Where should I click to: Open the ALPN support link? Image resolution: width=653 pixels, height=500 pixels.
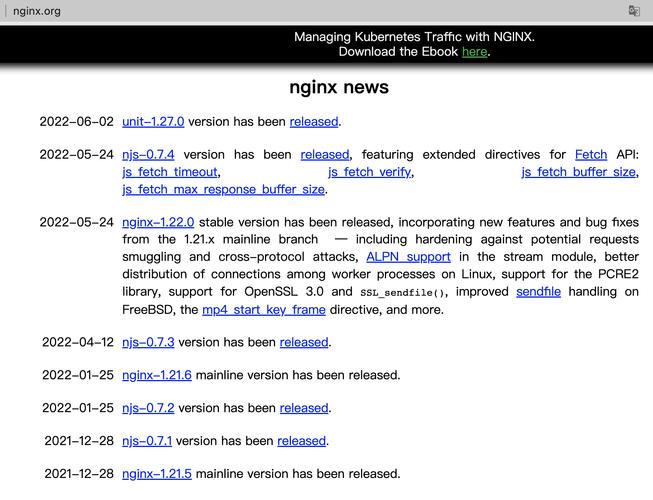pos(409,257)
